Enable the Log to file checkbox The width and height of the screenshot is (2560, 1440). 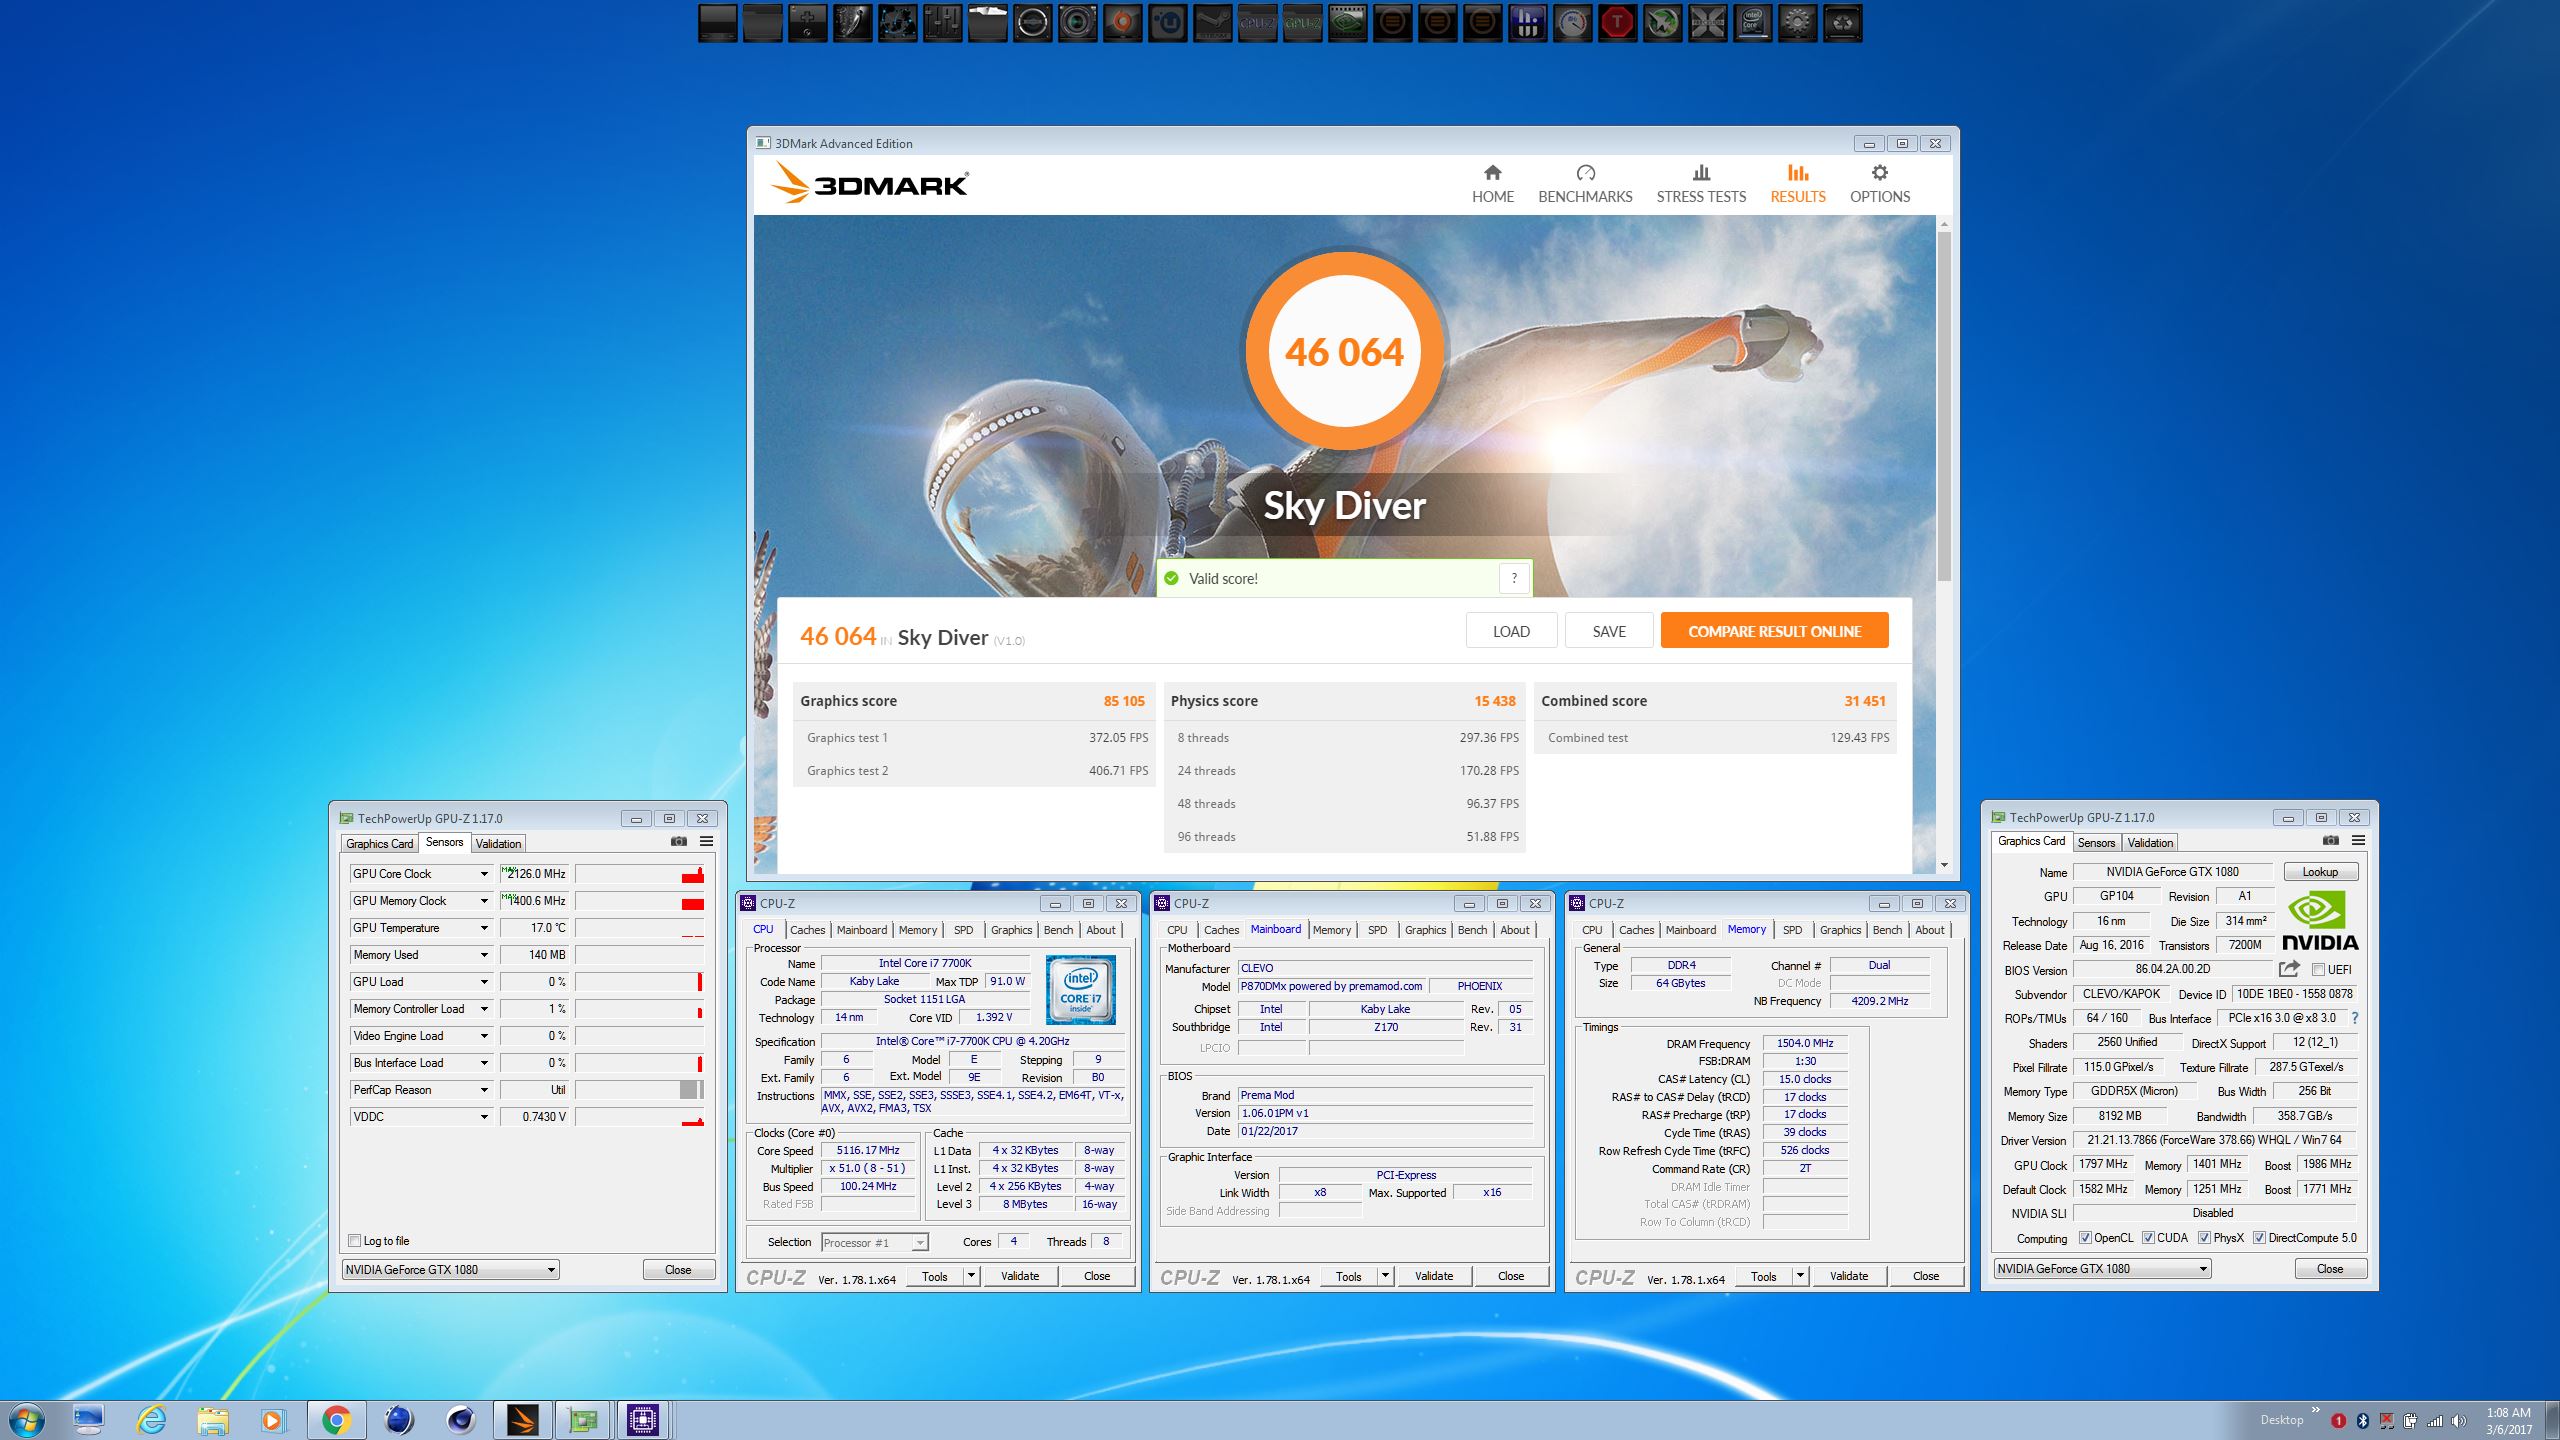[354, 1241]
